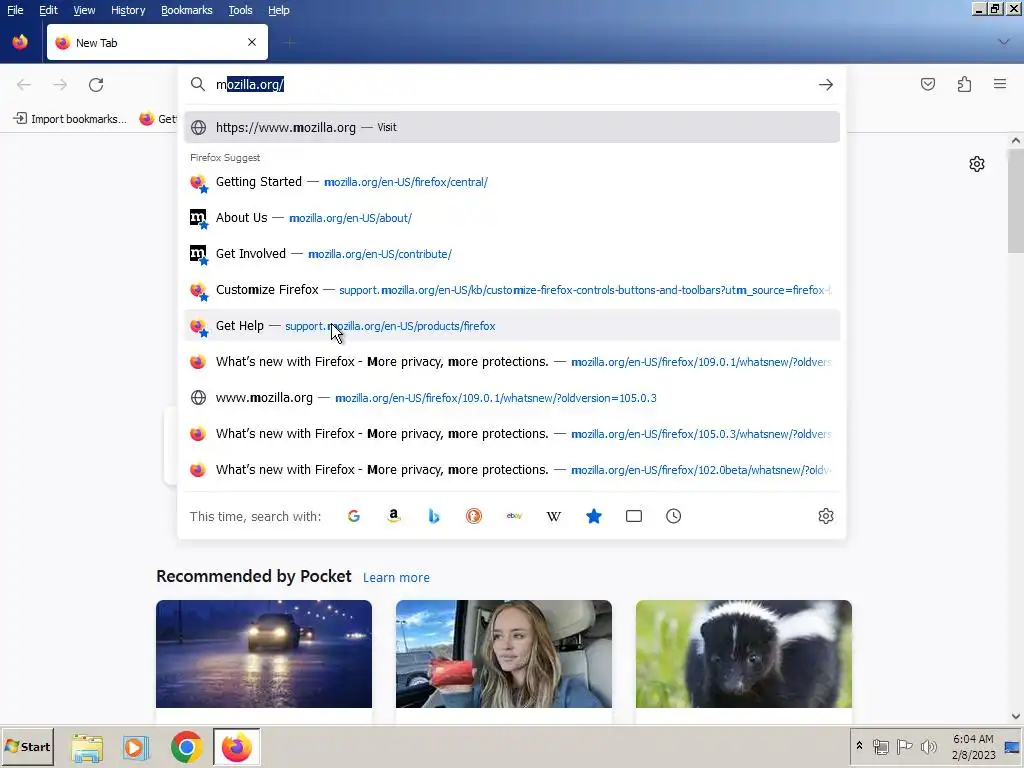Open the Extensions puzzle icon
The width and height of the screenshot is (1024, 768).
(964, 84)
